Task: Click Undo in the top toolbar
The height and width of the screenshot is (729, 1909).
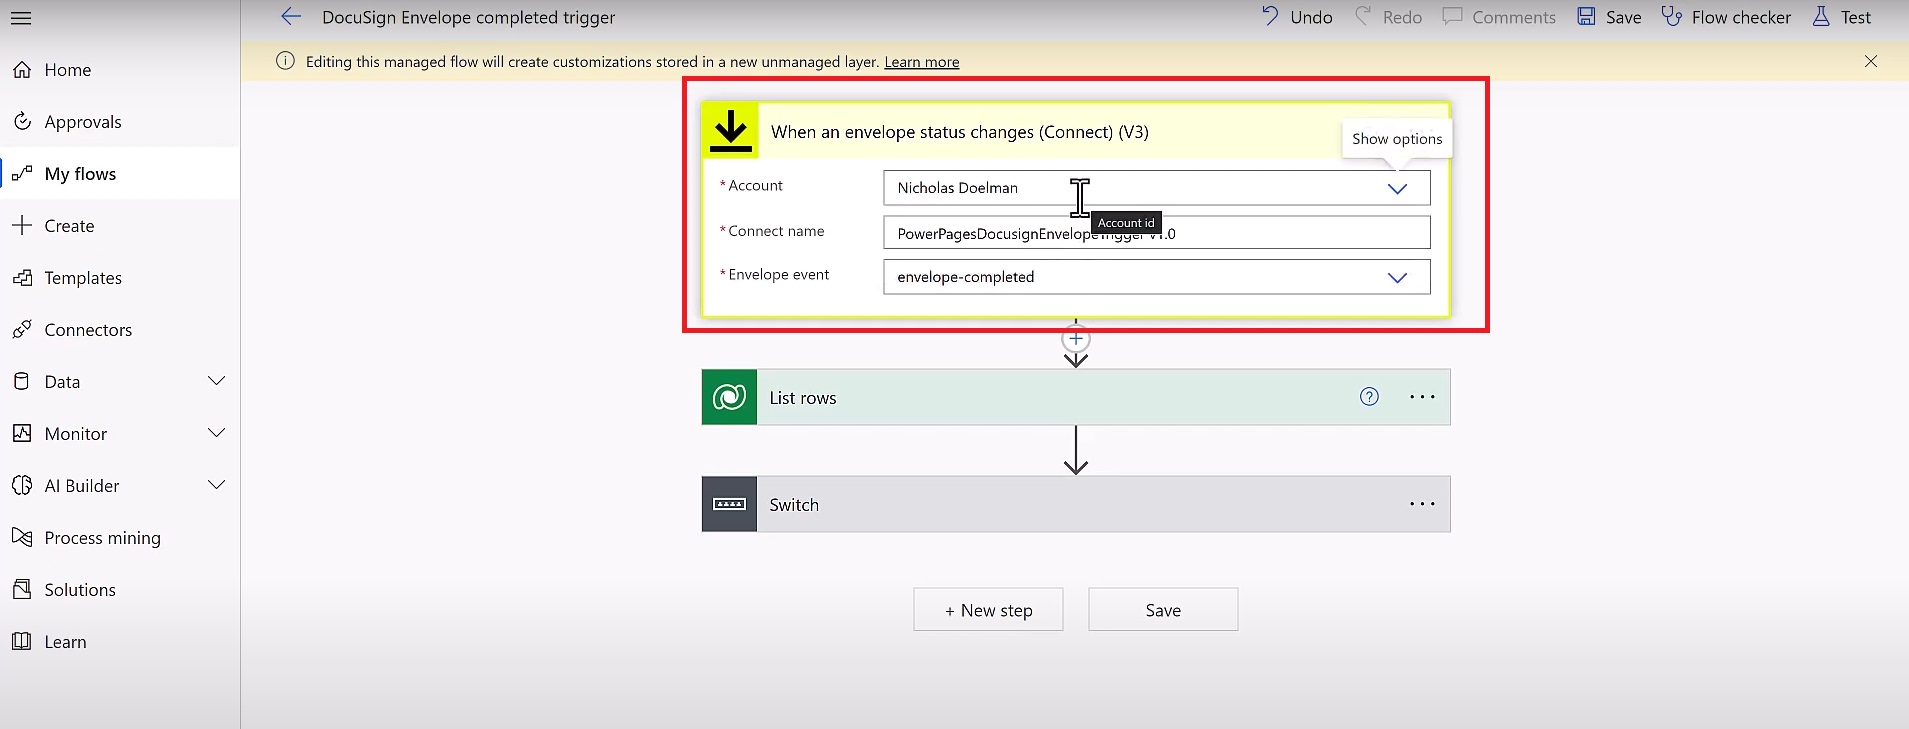Action: (x=1297, y=17)
